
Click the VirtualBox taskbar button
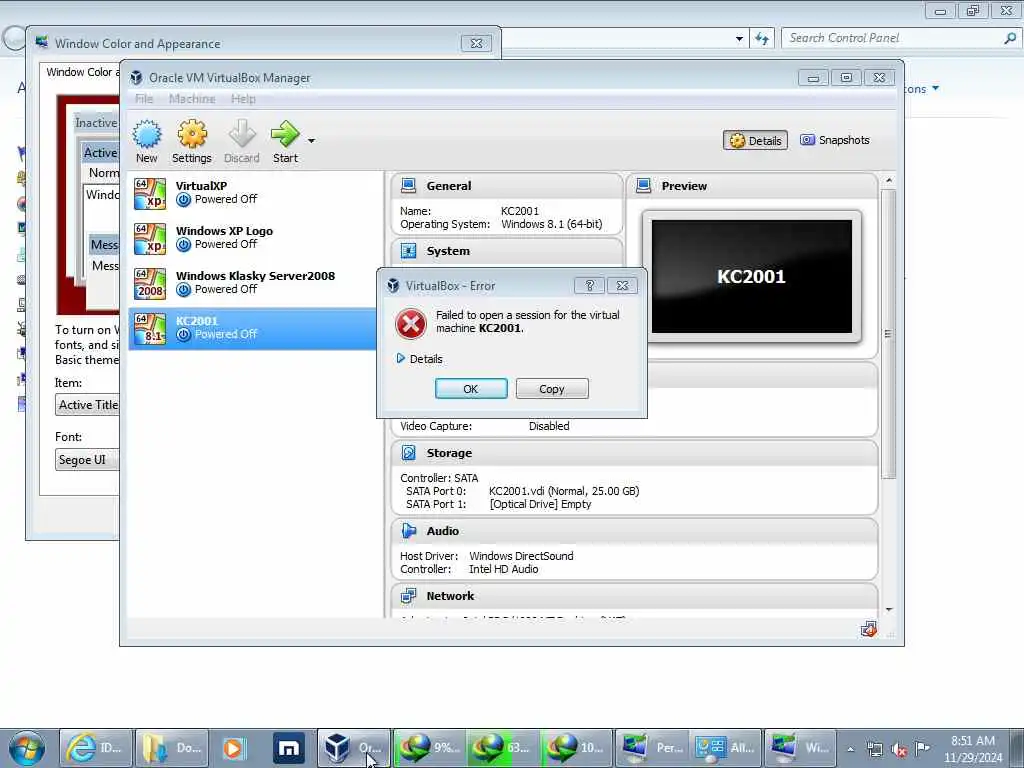click(354, 748)
